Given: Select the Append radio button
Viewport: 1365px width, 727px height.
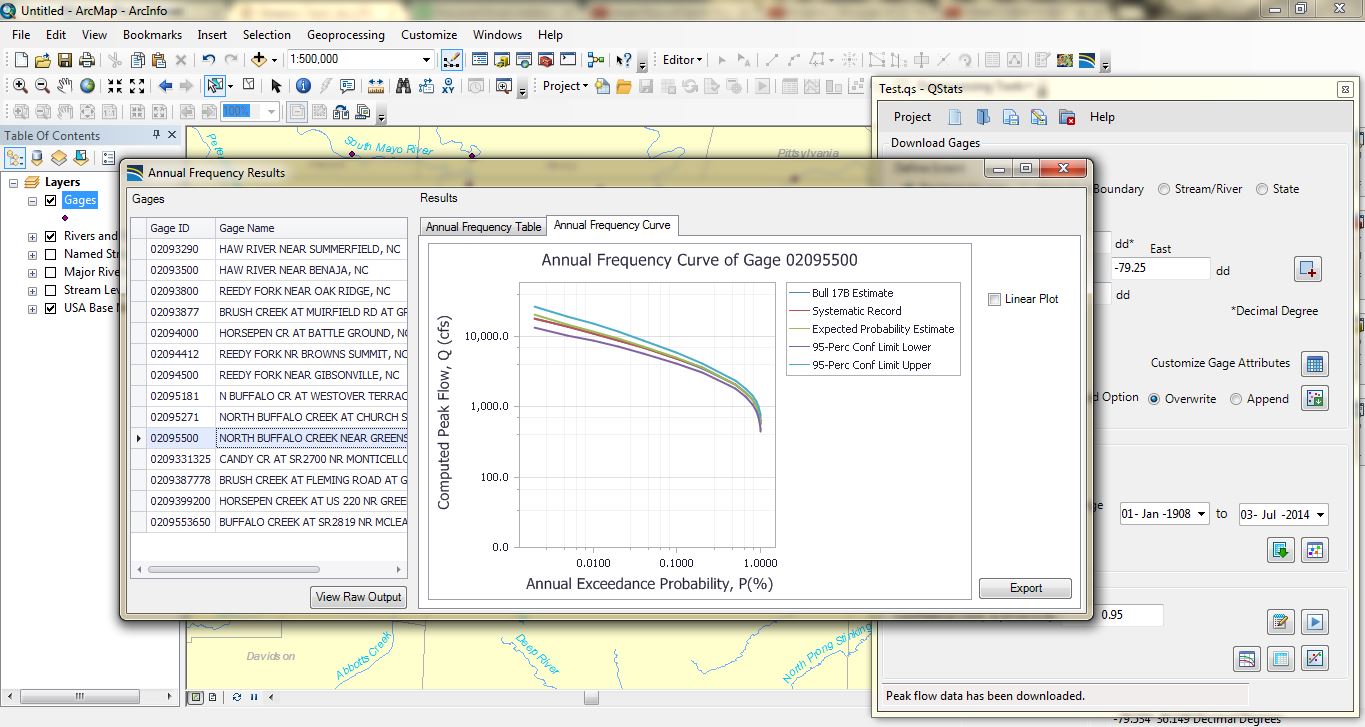Looking at the screenshot, I should coord(1237,398).
